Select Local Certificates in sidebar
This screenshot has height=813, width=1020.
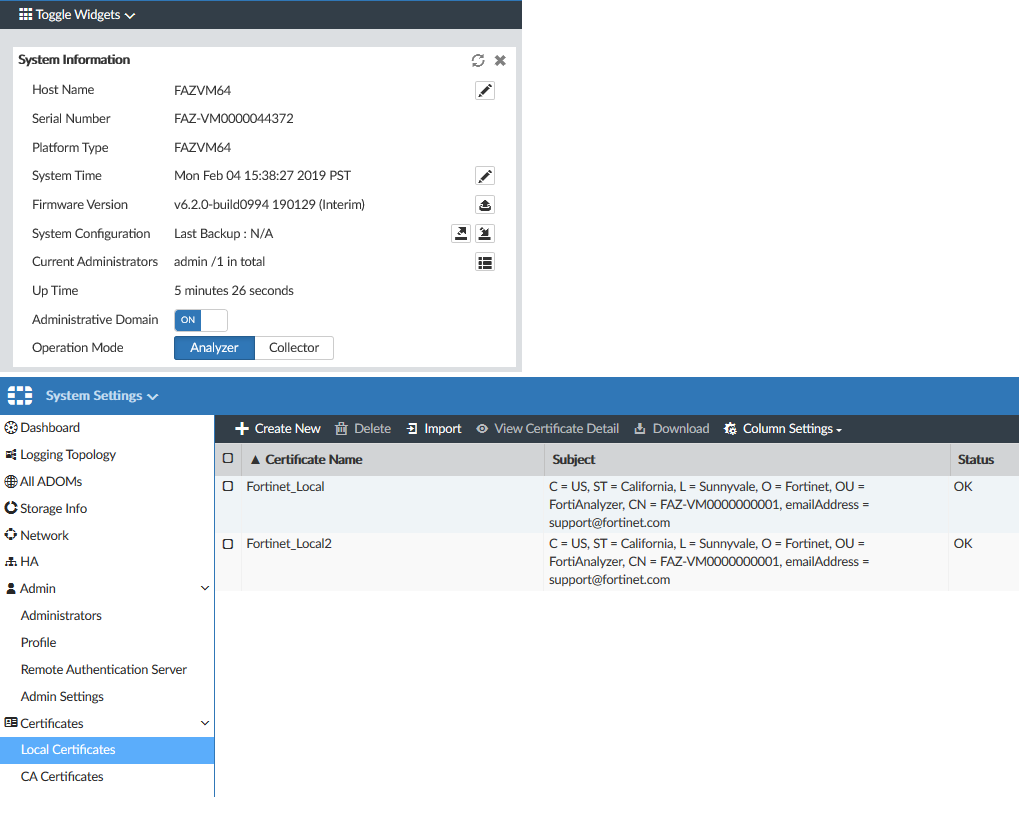tap(107, 750)
